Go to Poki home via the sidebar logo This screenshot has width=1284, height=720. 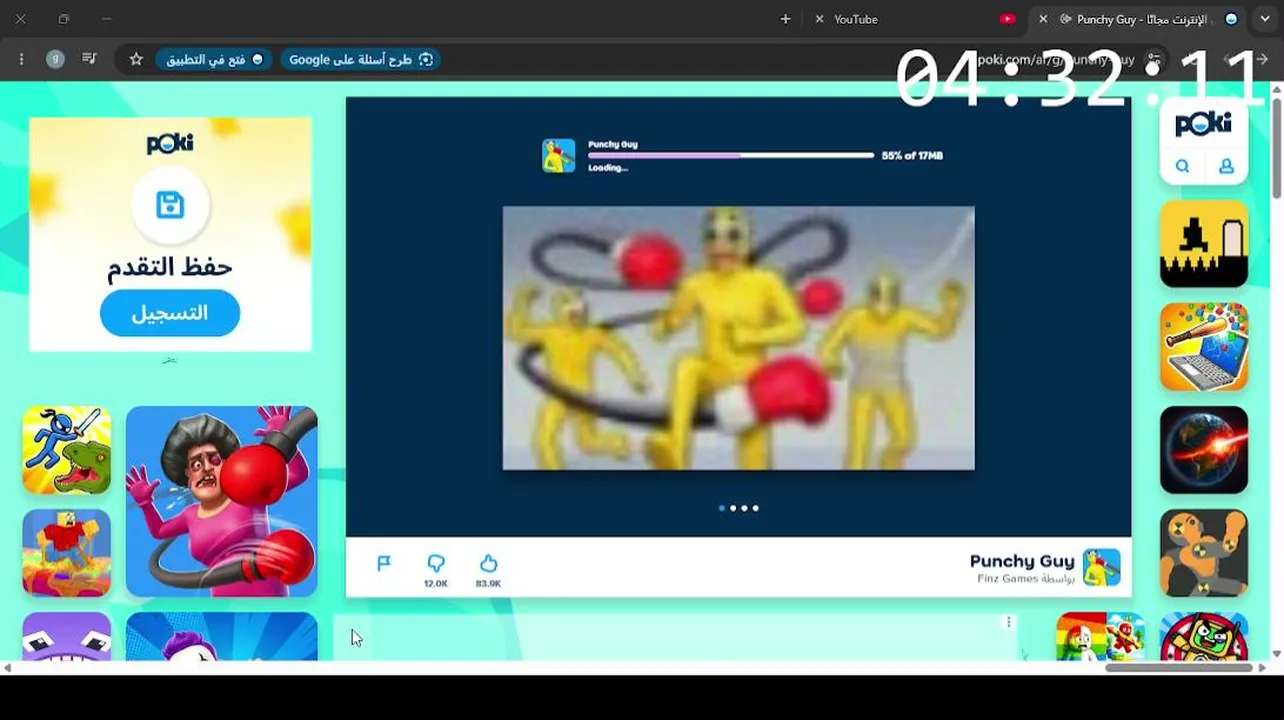coord(1204,124)
